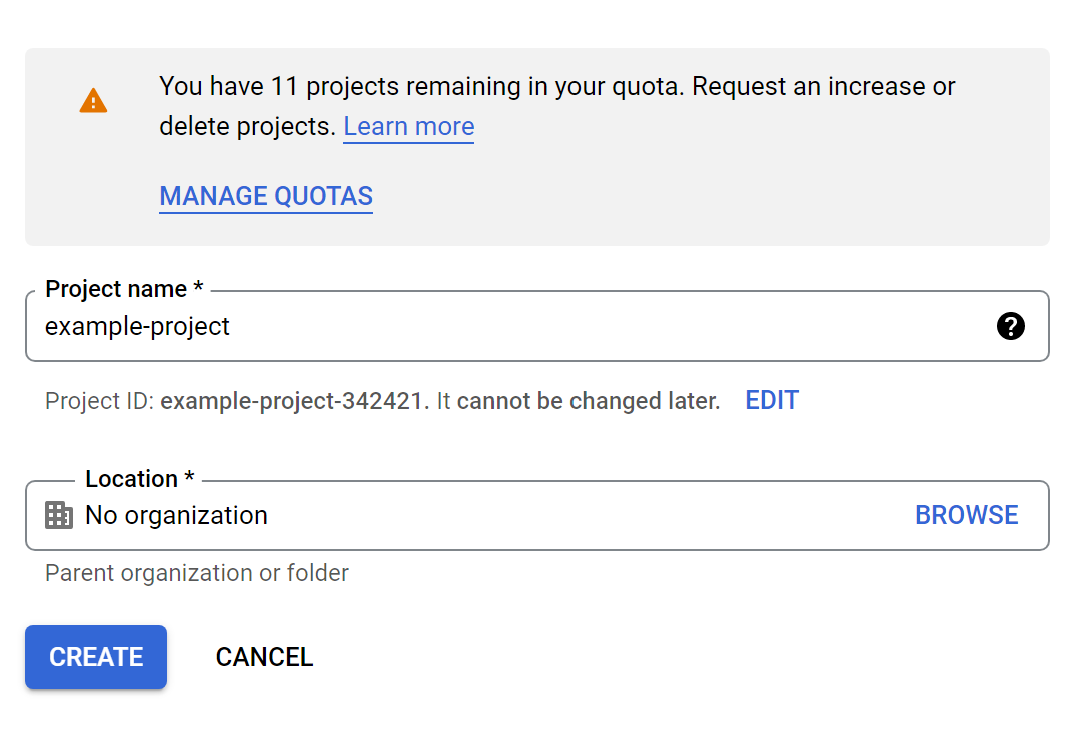Cancel project creation
This screenshot has width=1078, height=748.
click(x=264, y=657)
